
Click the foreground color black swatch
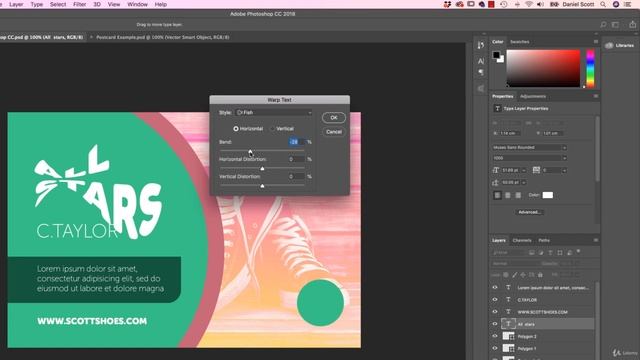[x=496, y=55]
